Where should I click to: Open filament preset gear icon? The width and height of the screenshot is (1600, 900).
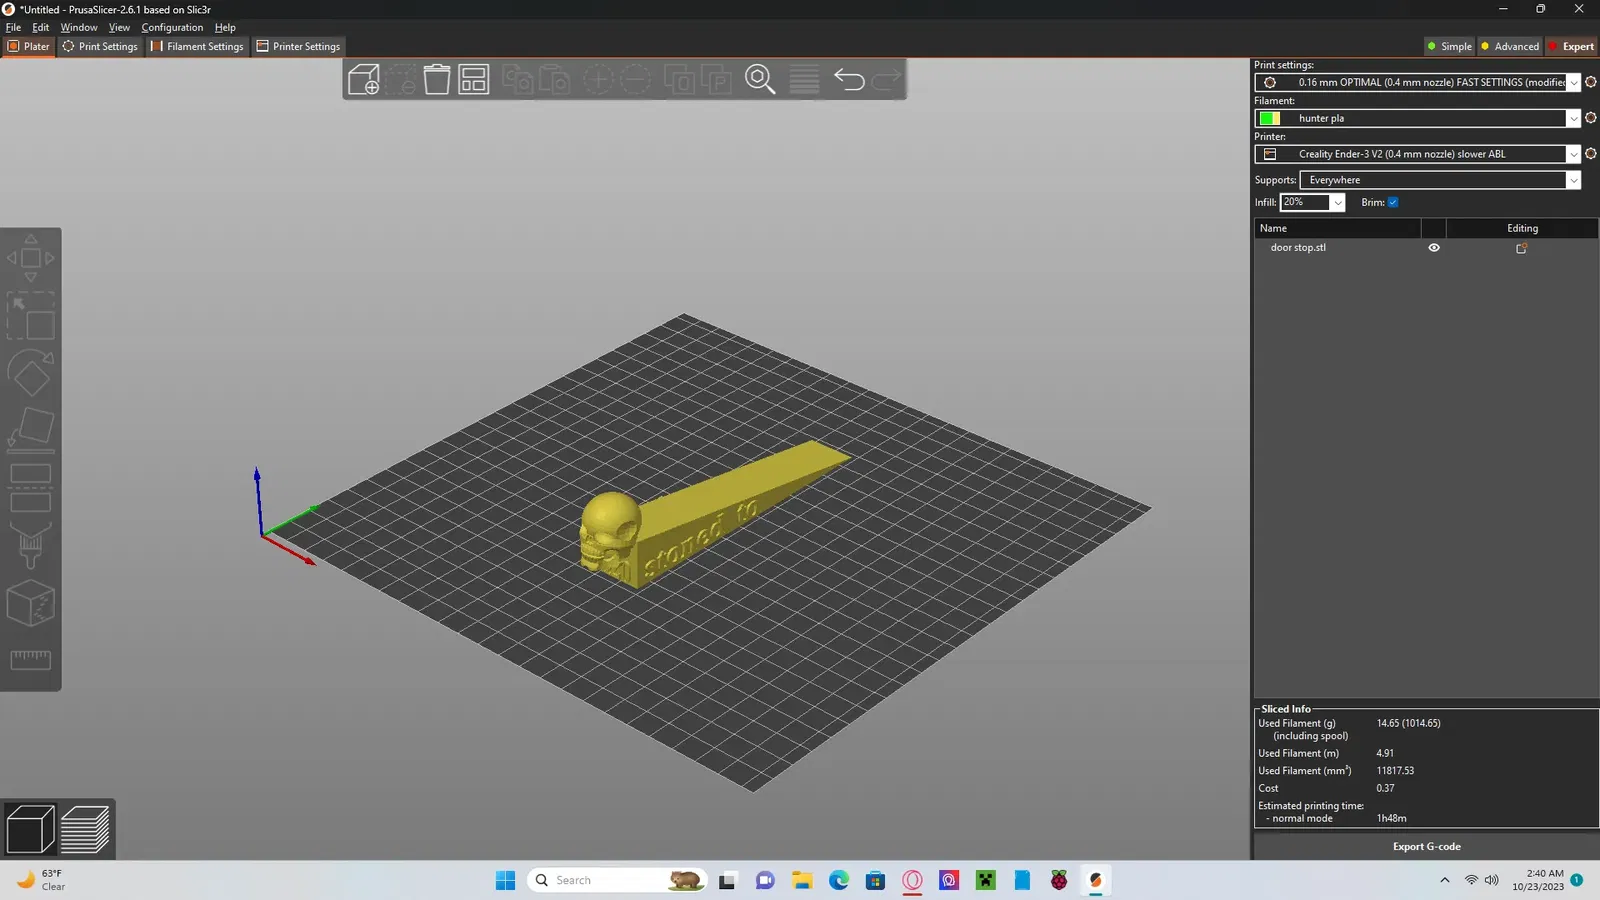pyautogui.click(x=1591, y=118)
